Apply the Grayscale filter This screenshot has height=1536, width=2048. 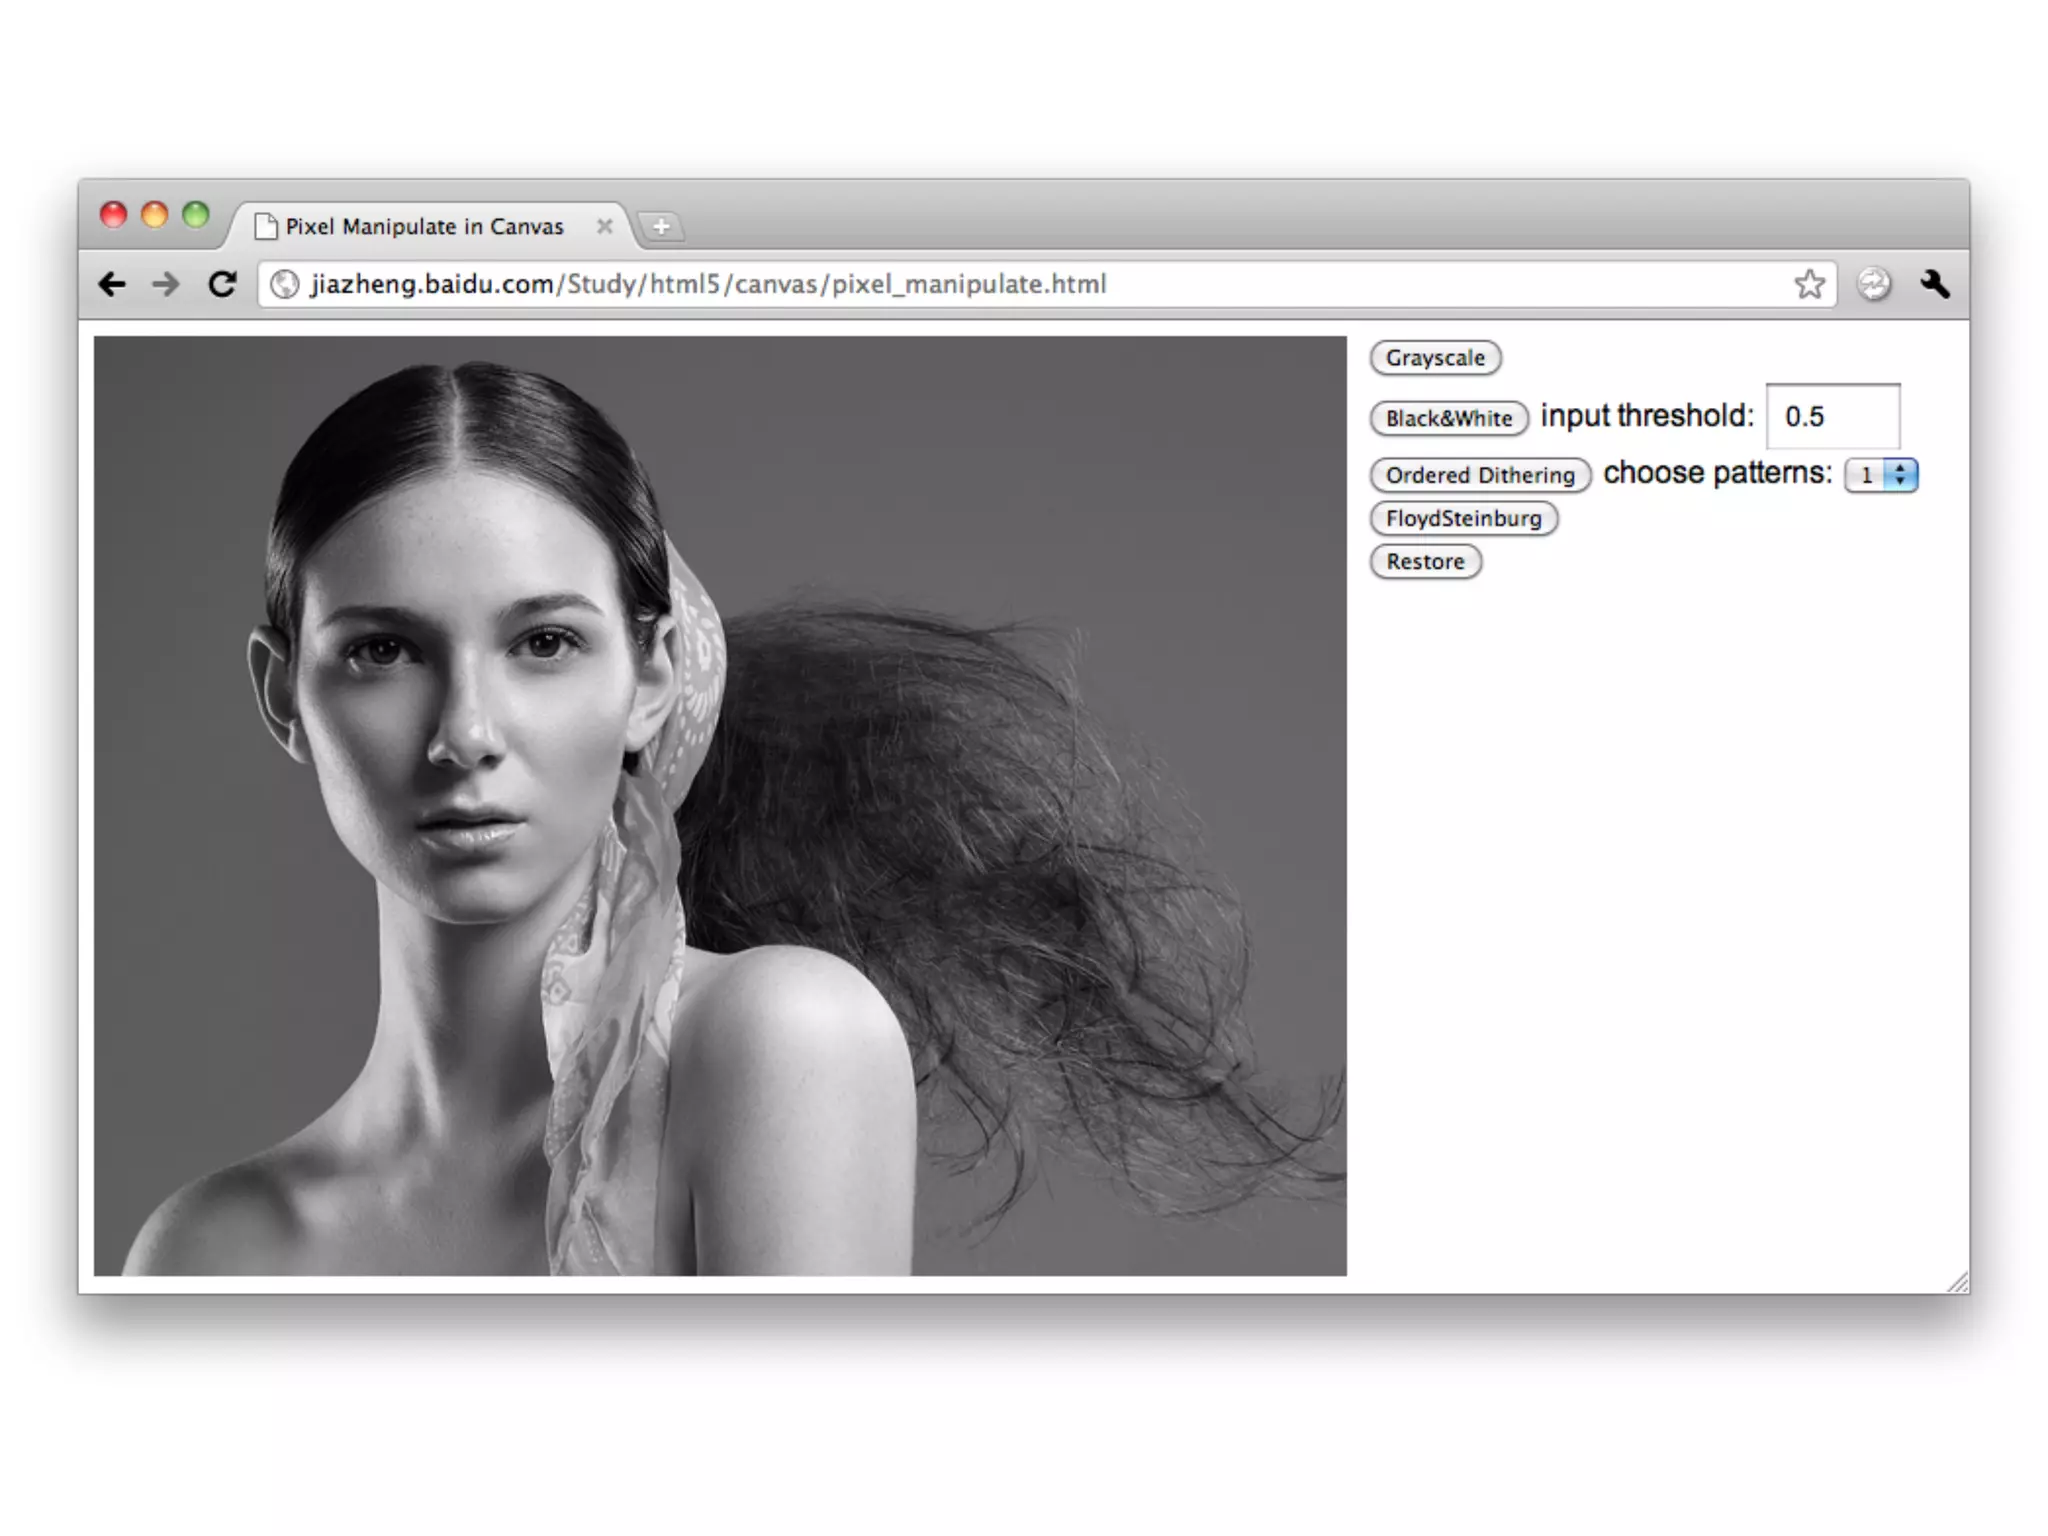1435,358
